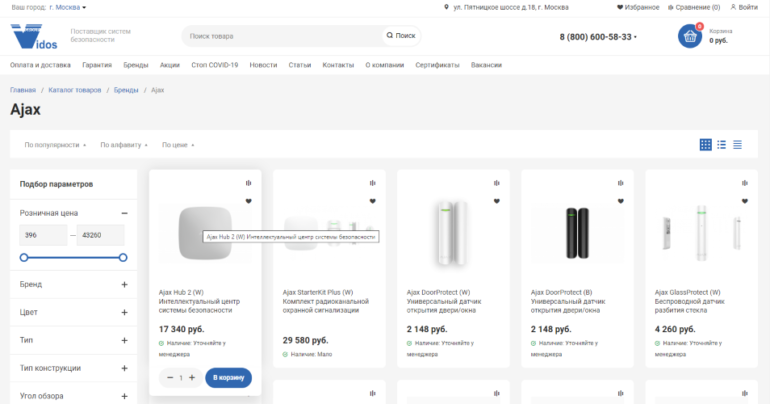Viewport: 770px width, 404px height.
Task: Open the city selector г. Москва
Action: [x=68, y=7]
